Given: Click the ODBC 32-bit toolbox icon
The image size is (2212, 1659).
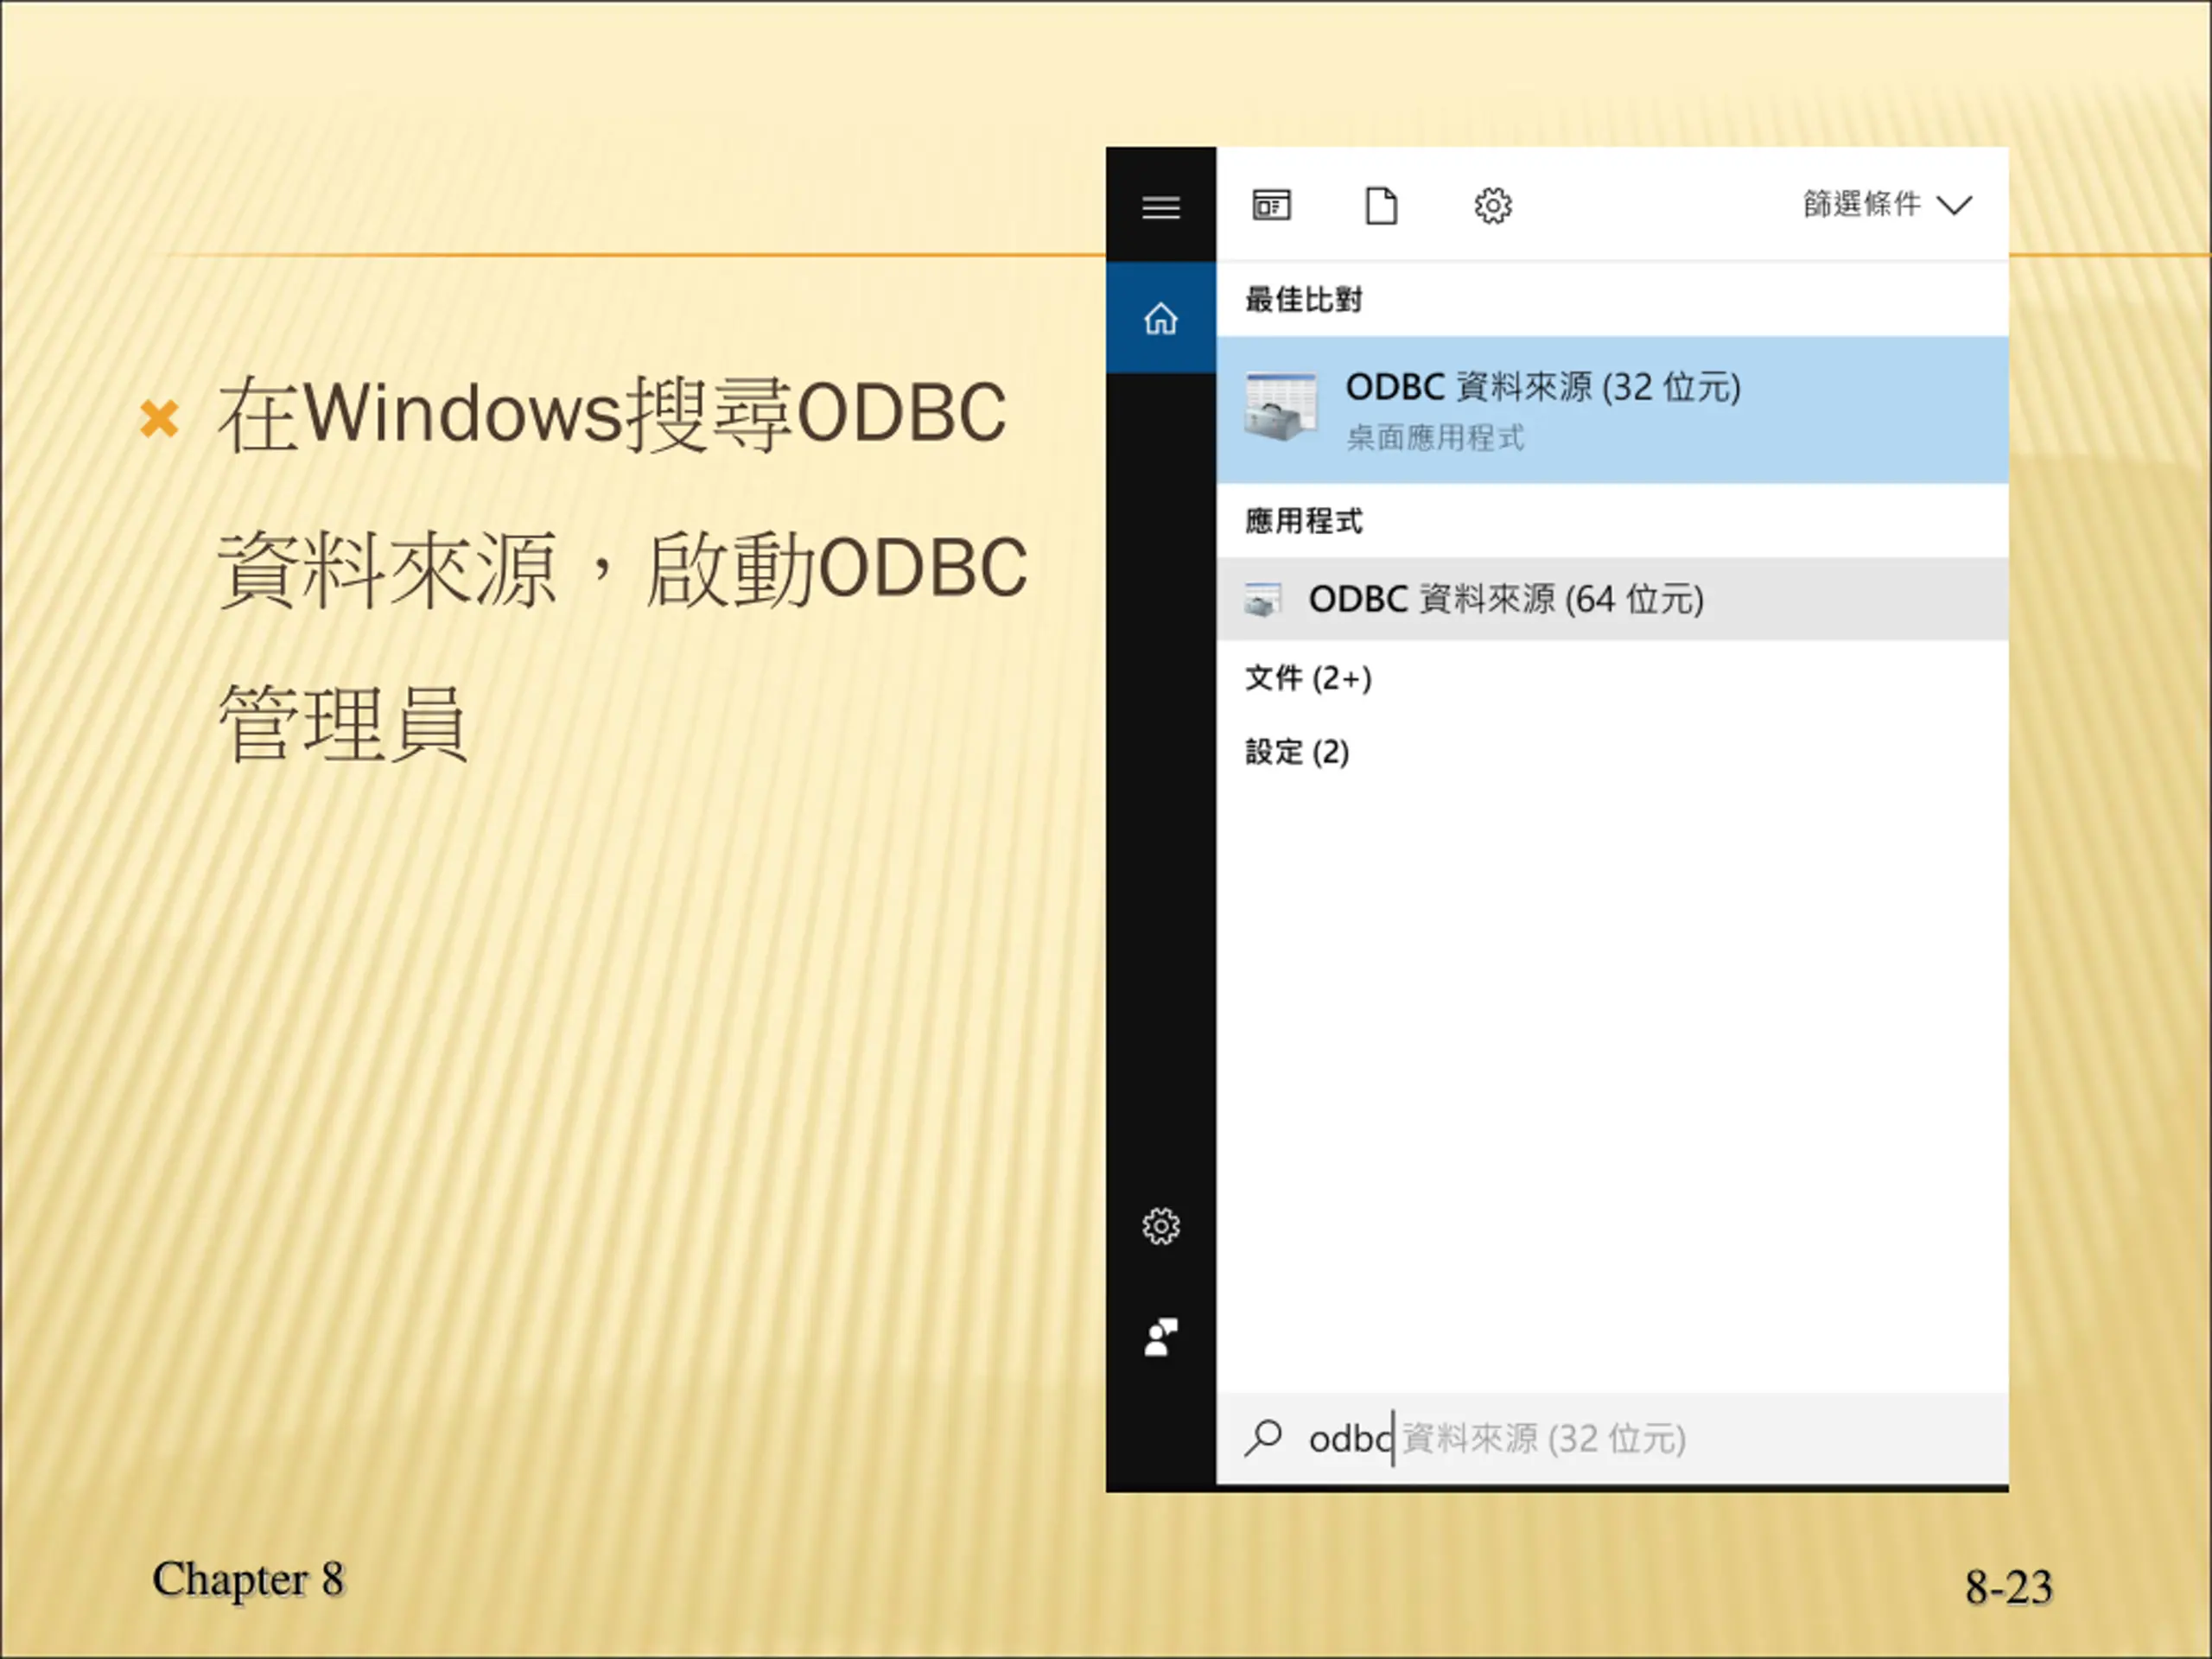Looking at the screenshot, I should coord(1281,407).
